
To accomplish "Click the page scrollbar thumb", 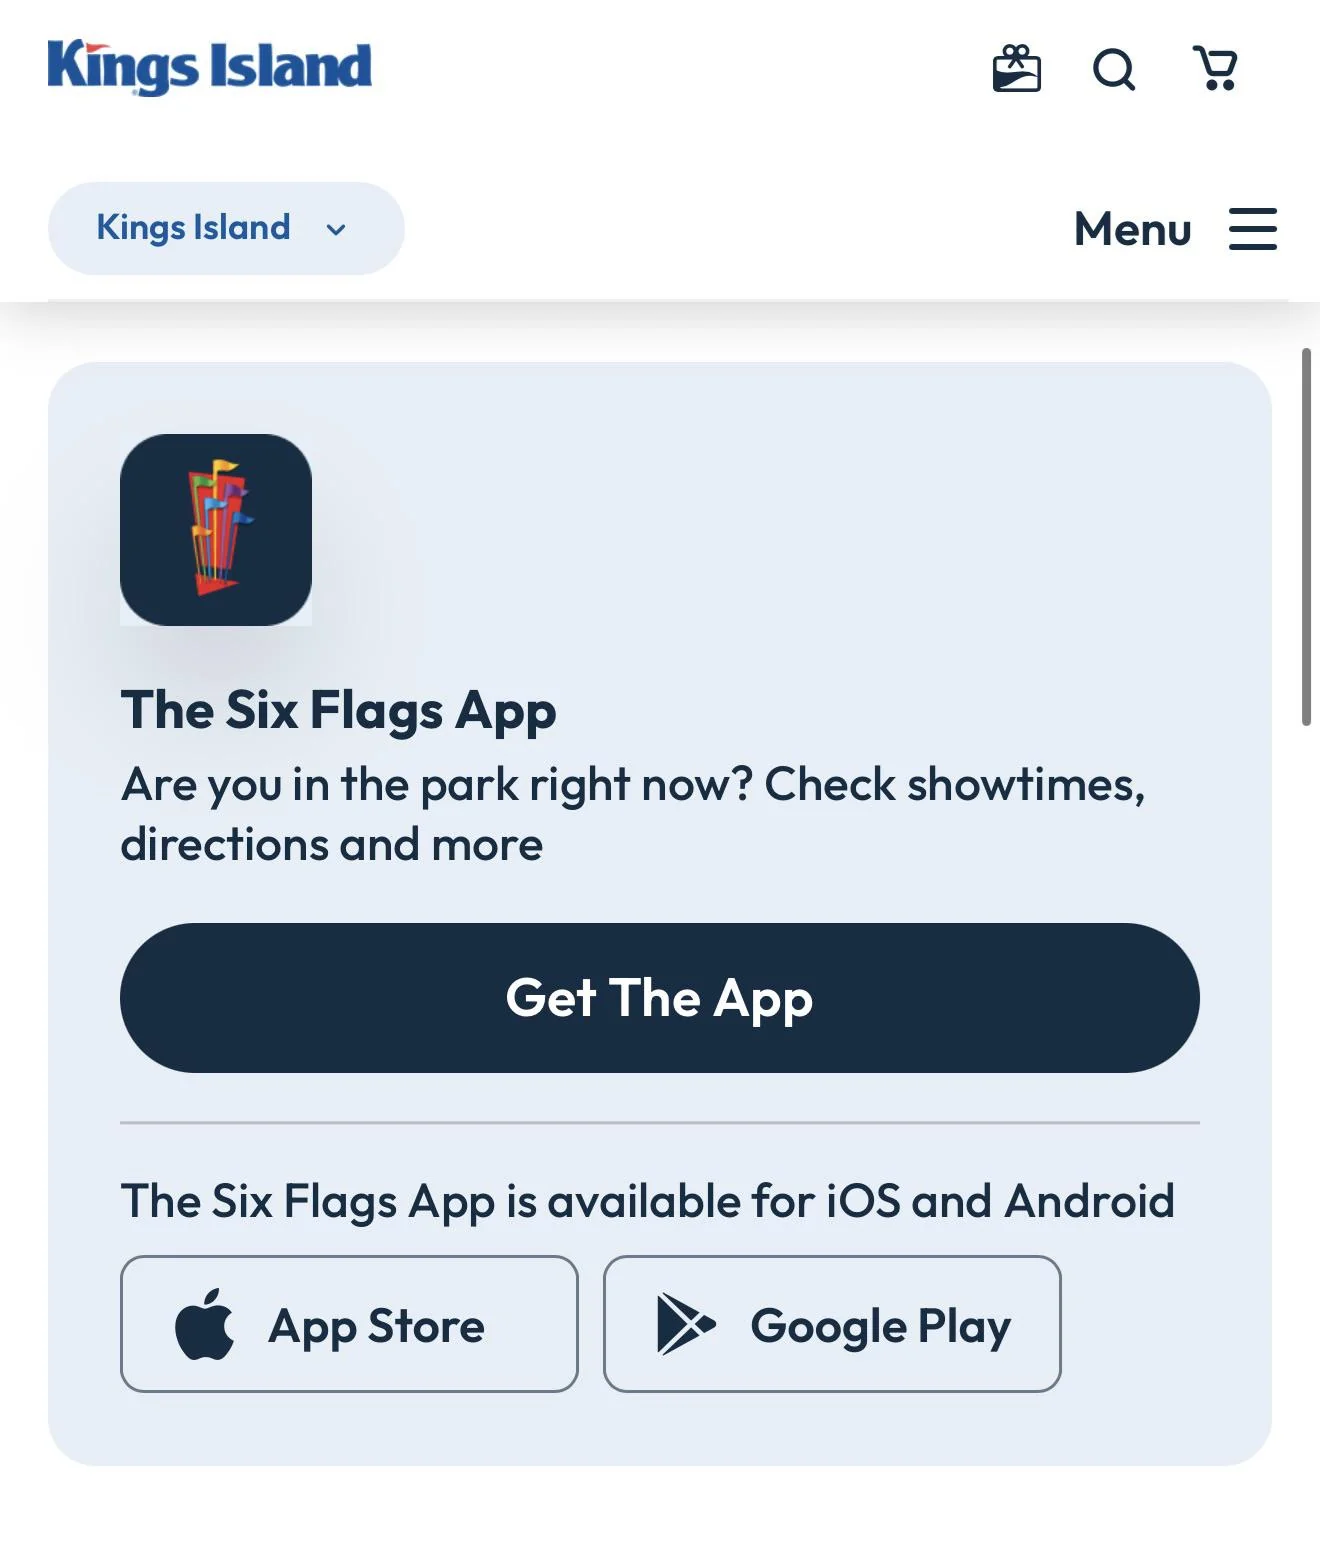I will (x=1306, y=537).
